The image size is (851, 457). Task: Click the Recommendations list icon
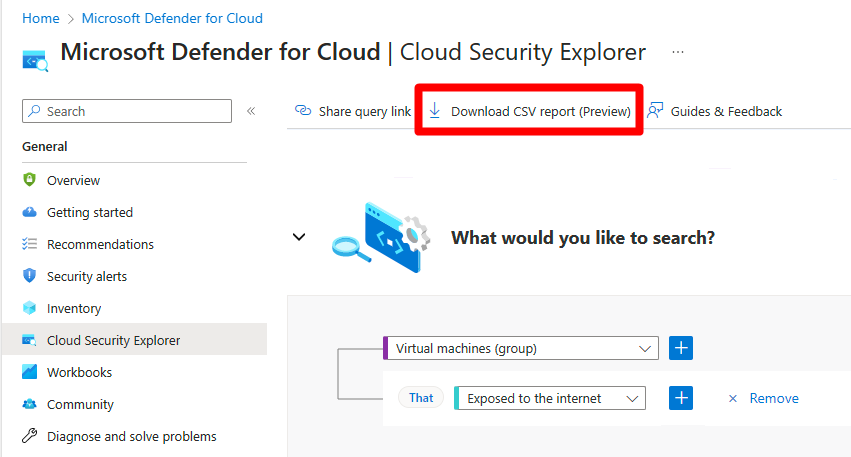pyautogui.click(x=29, y=244)
